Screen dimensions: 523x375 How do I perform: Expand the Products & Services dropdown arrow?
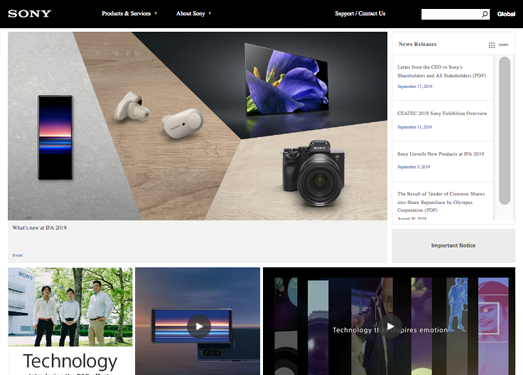155,14
